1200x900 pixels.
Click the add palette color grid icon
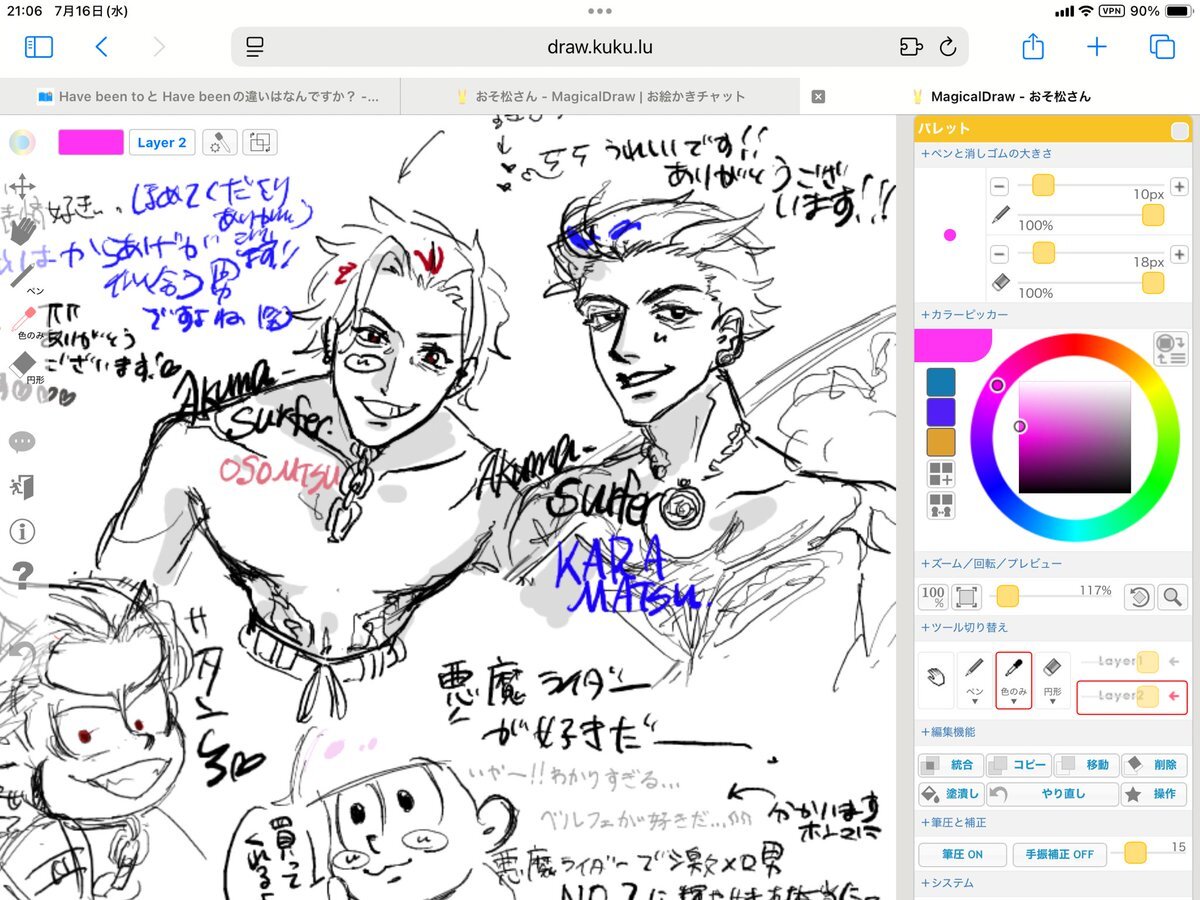tap(941, 474)
